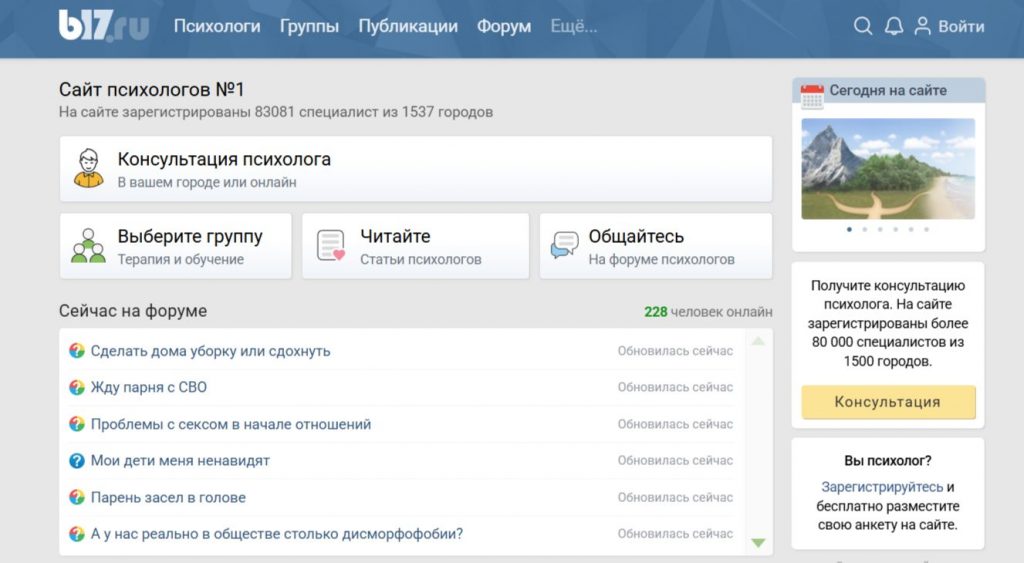Open Читайте статьи психологов card
The height and width of the screenshot is (563, 1024).
point(415,246)
